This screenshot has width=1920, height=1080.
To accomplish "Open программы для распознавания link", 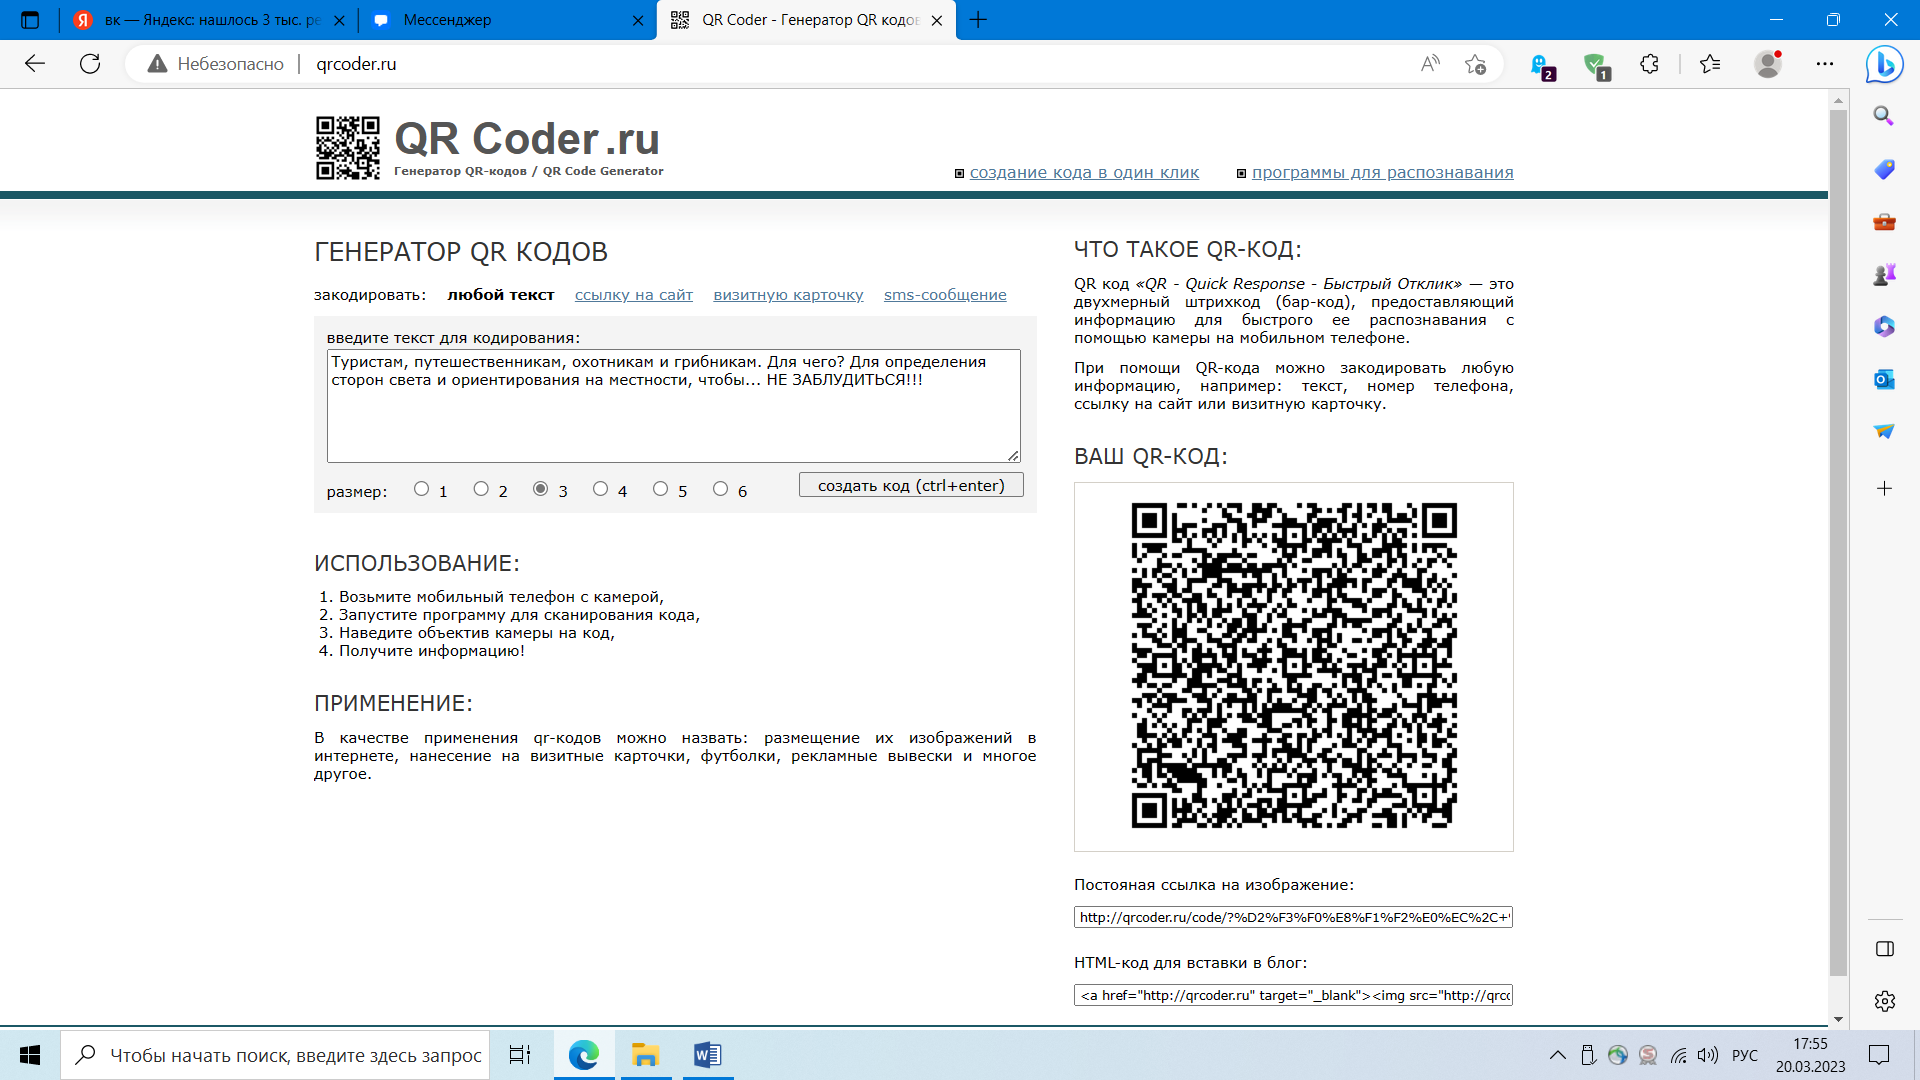I will point(1383,173).
